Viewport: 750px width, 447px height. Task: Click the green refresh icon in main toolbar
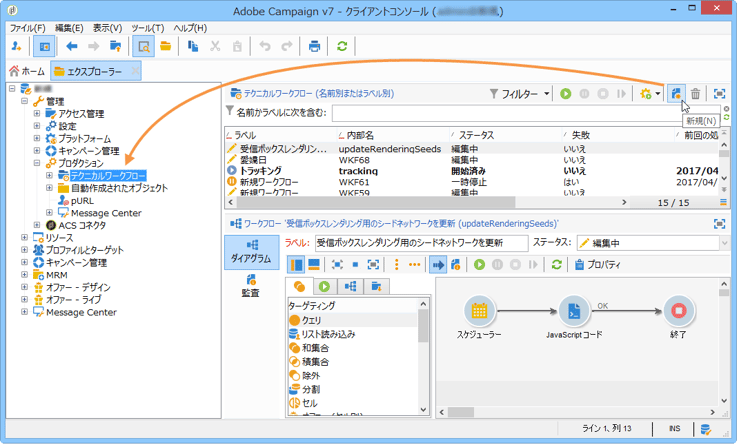[342, 46]
